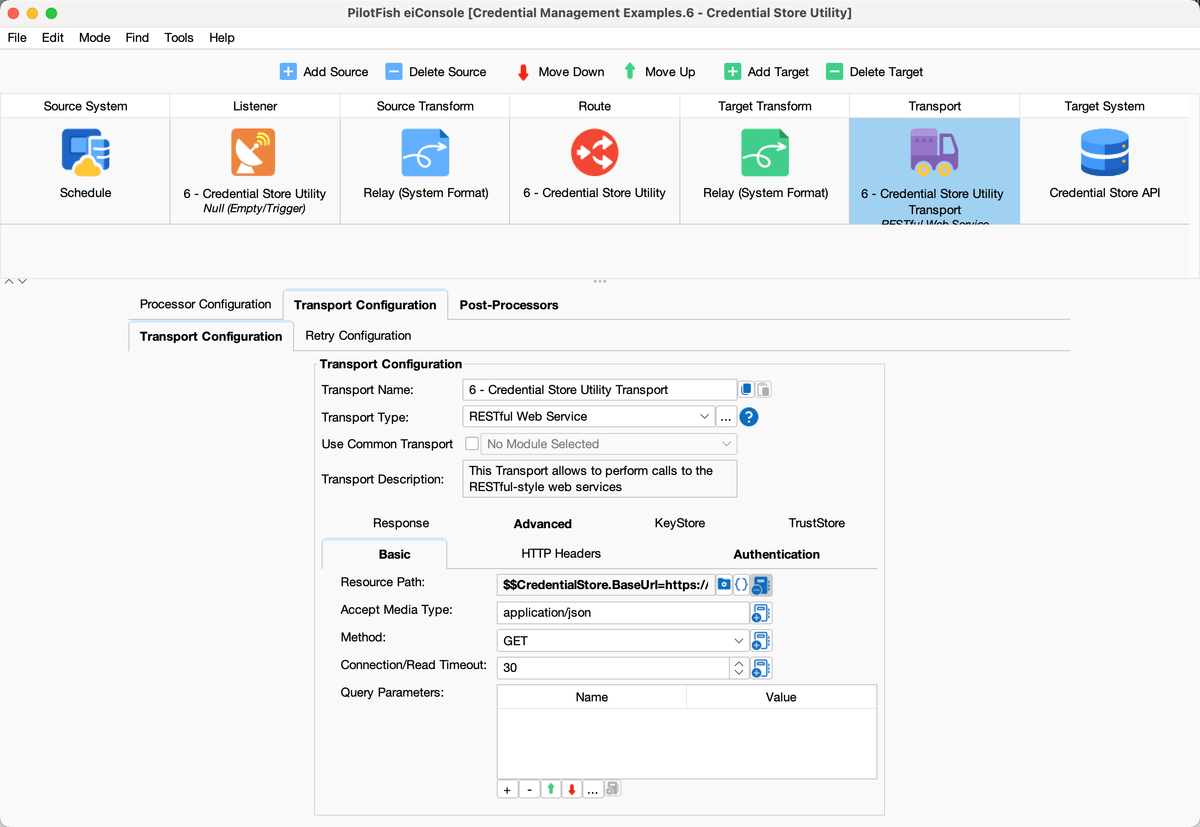Click the Name column header

click(592, 697)
